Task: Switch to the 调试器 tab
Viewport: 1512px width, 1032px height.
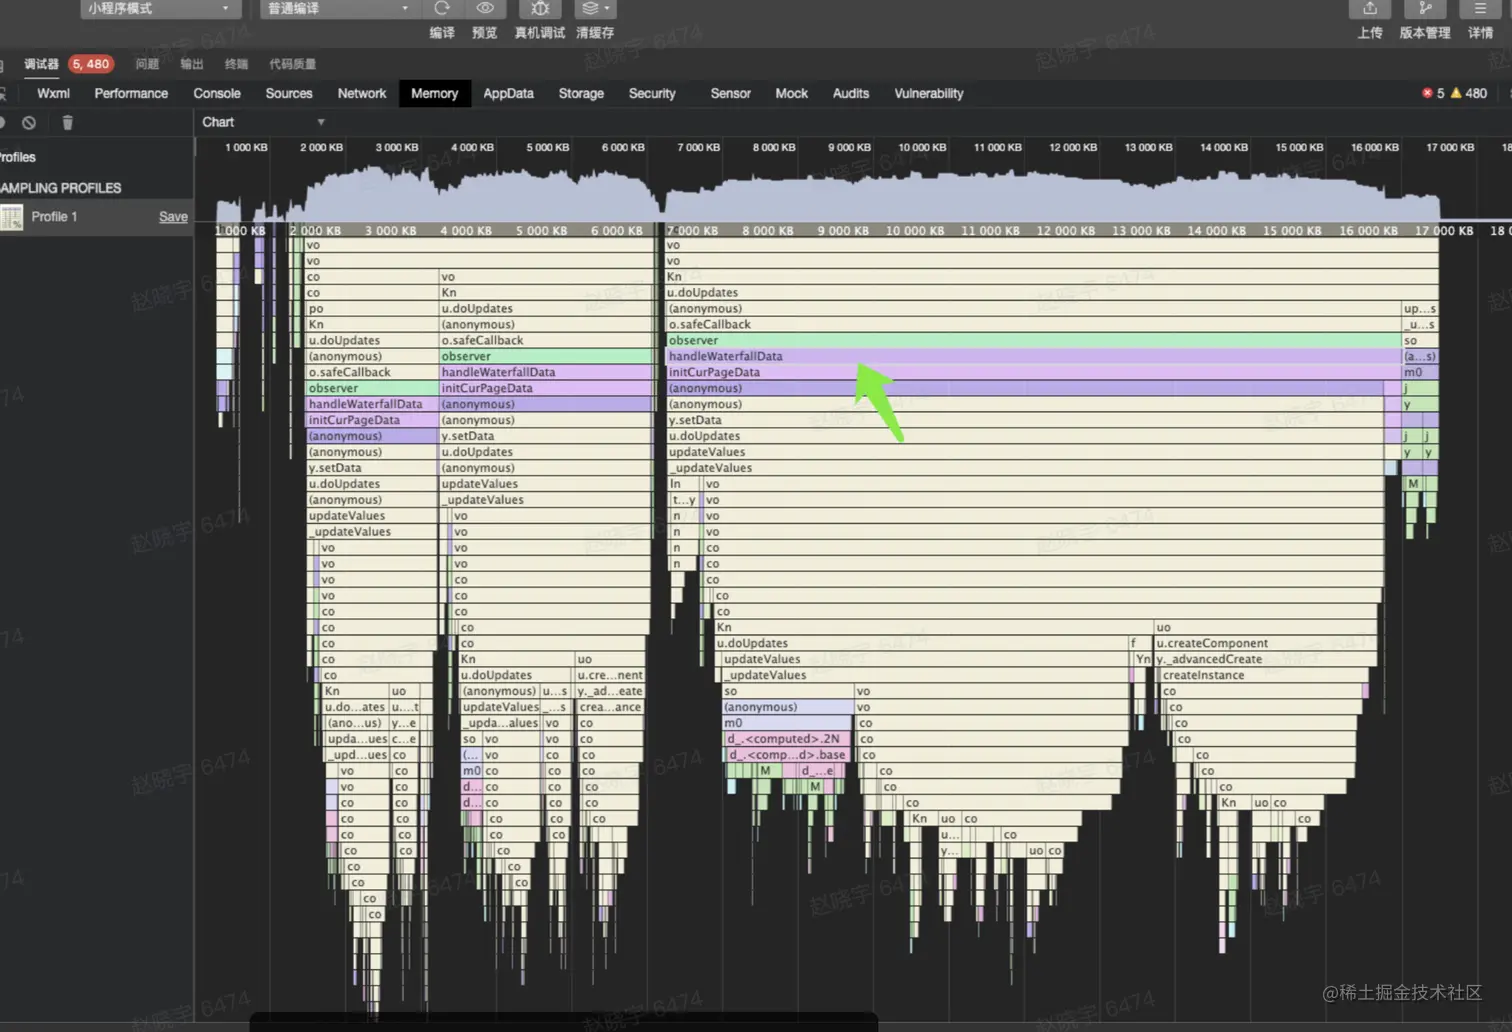Action: click(41, 64)
